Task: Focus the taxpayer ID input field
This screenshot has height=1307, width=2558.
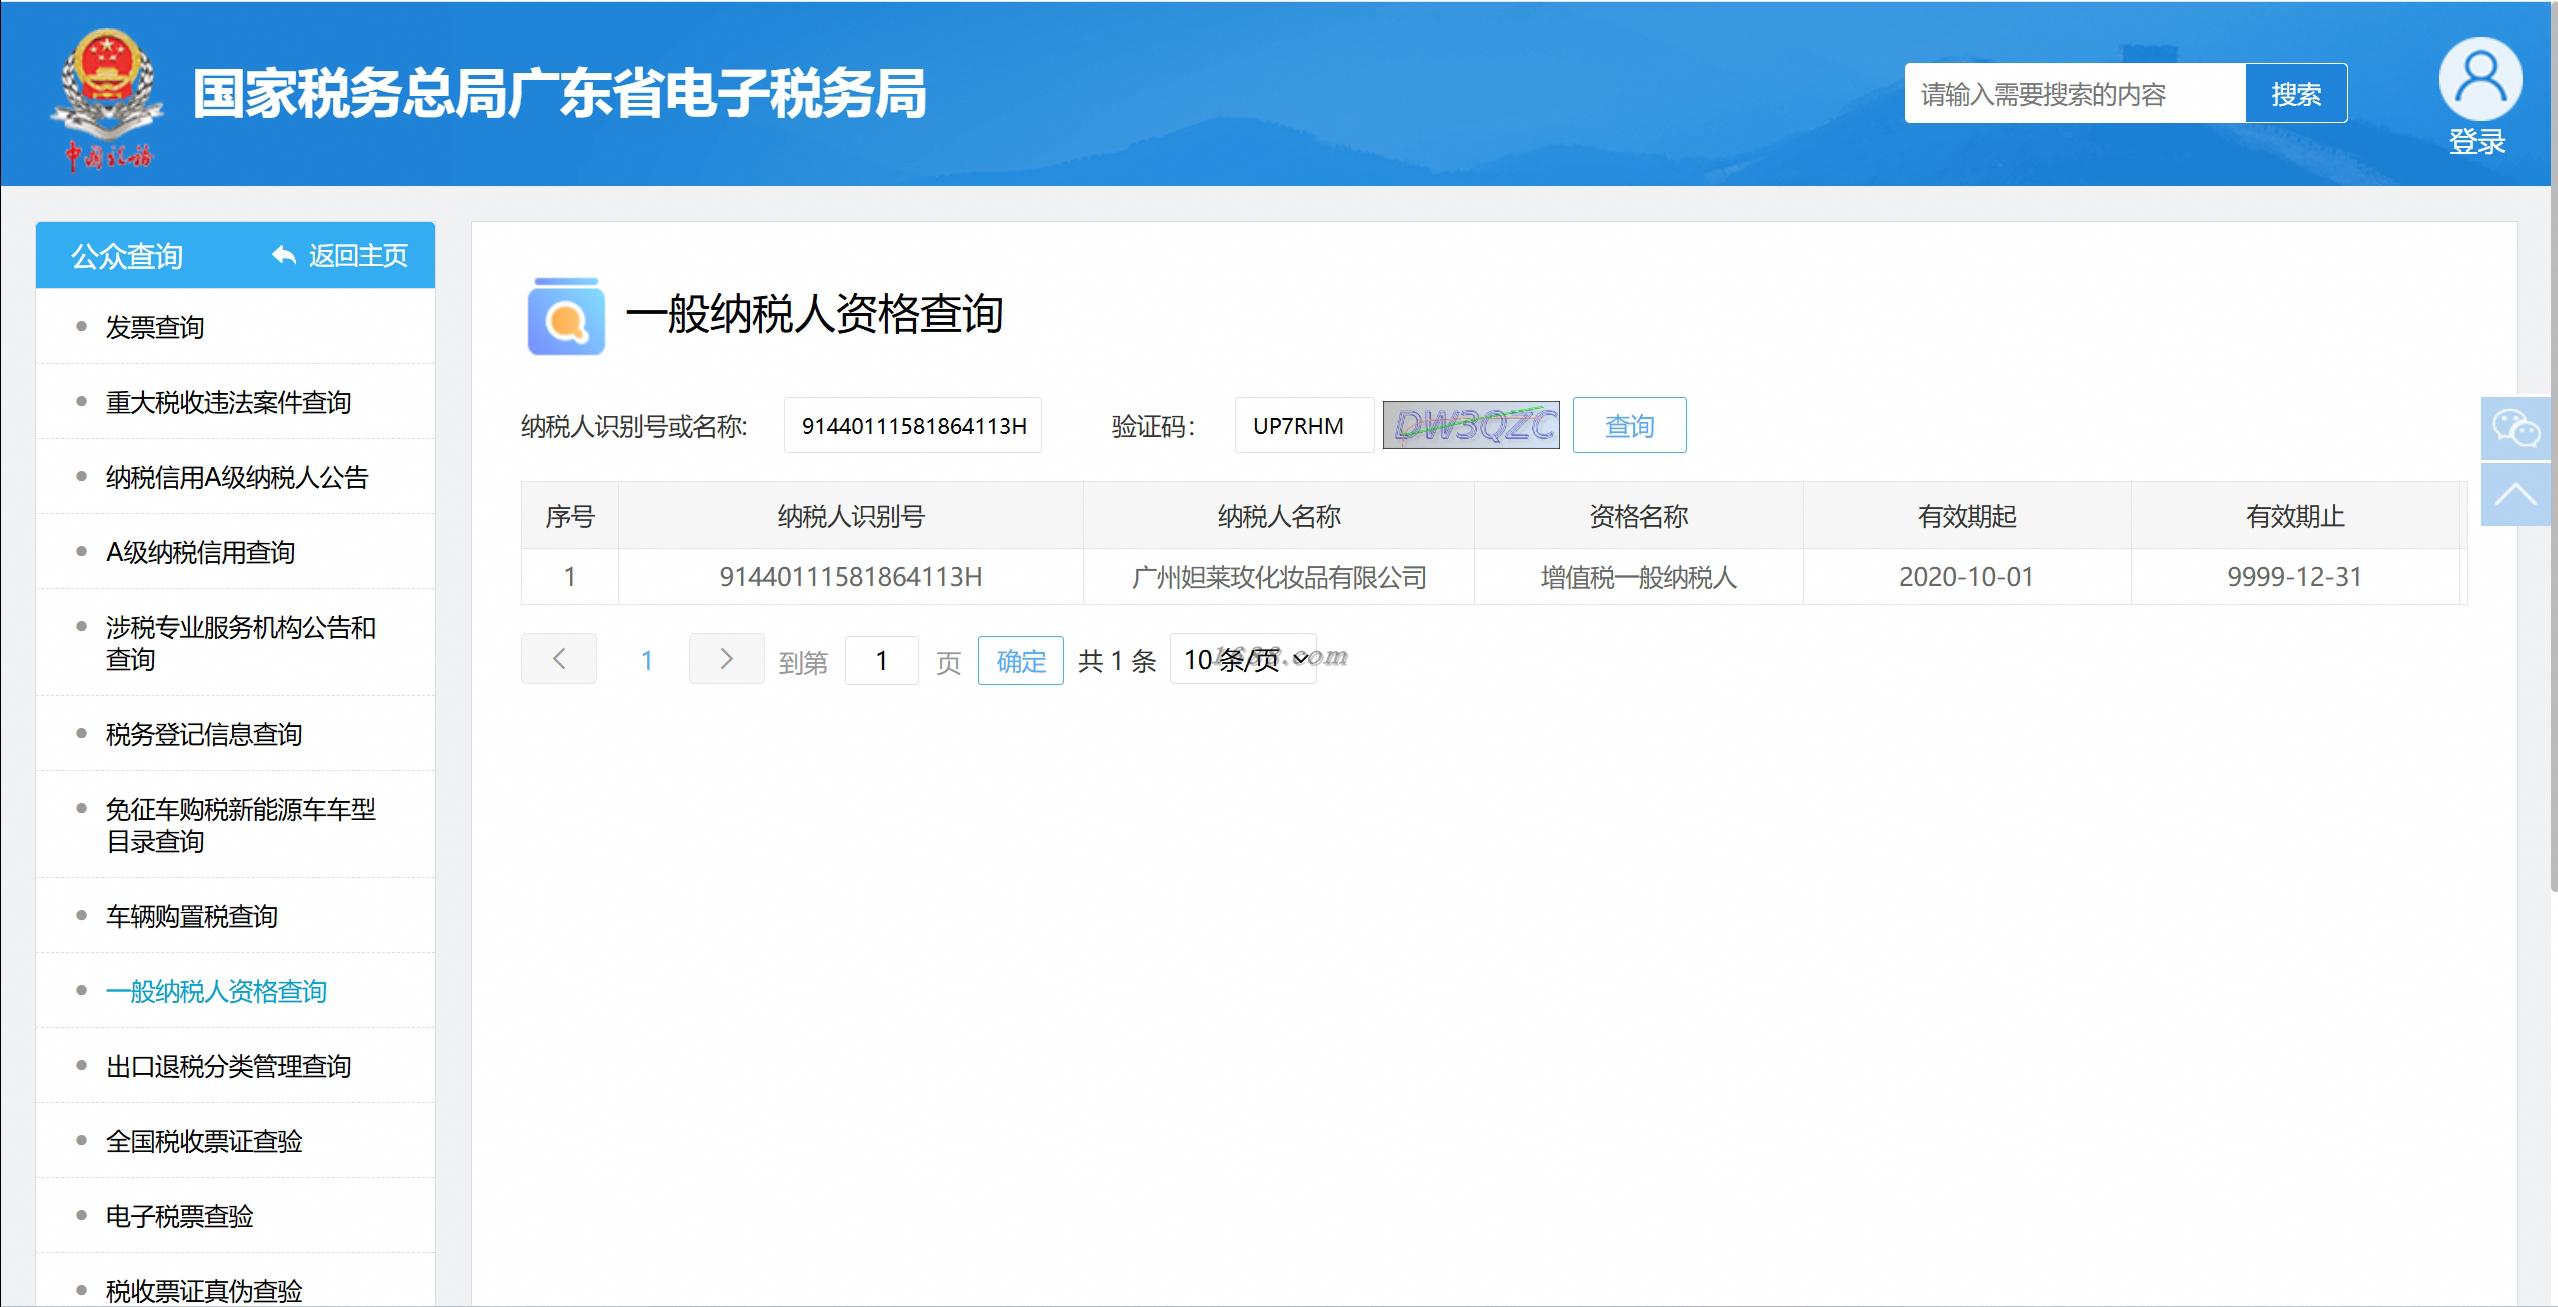Action: point(912,426)
